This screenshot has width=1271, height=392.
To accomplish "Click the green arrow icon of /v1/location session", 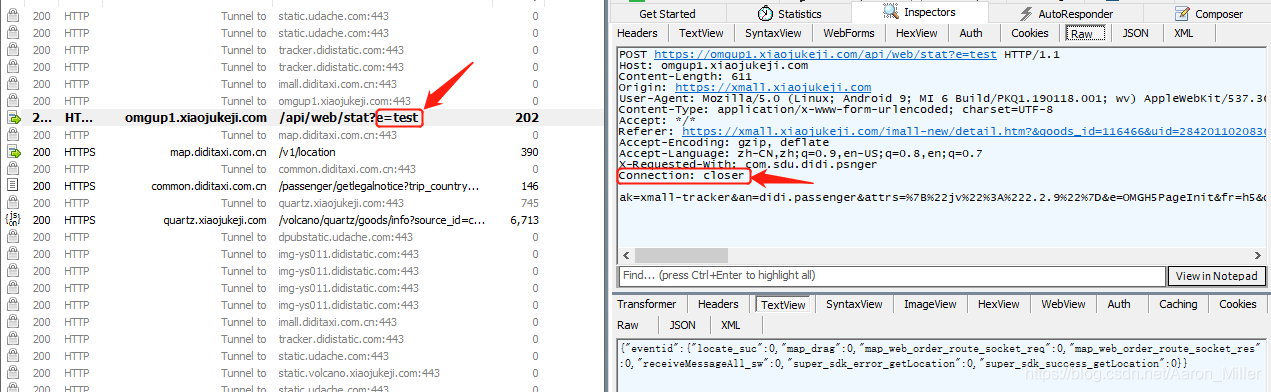I will (x=13, y=152).
